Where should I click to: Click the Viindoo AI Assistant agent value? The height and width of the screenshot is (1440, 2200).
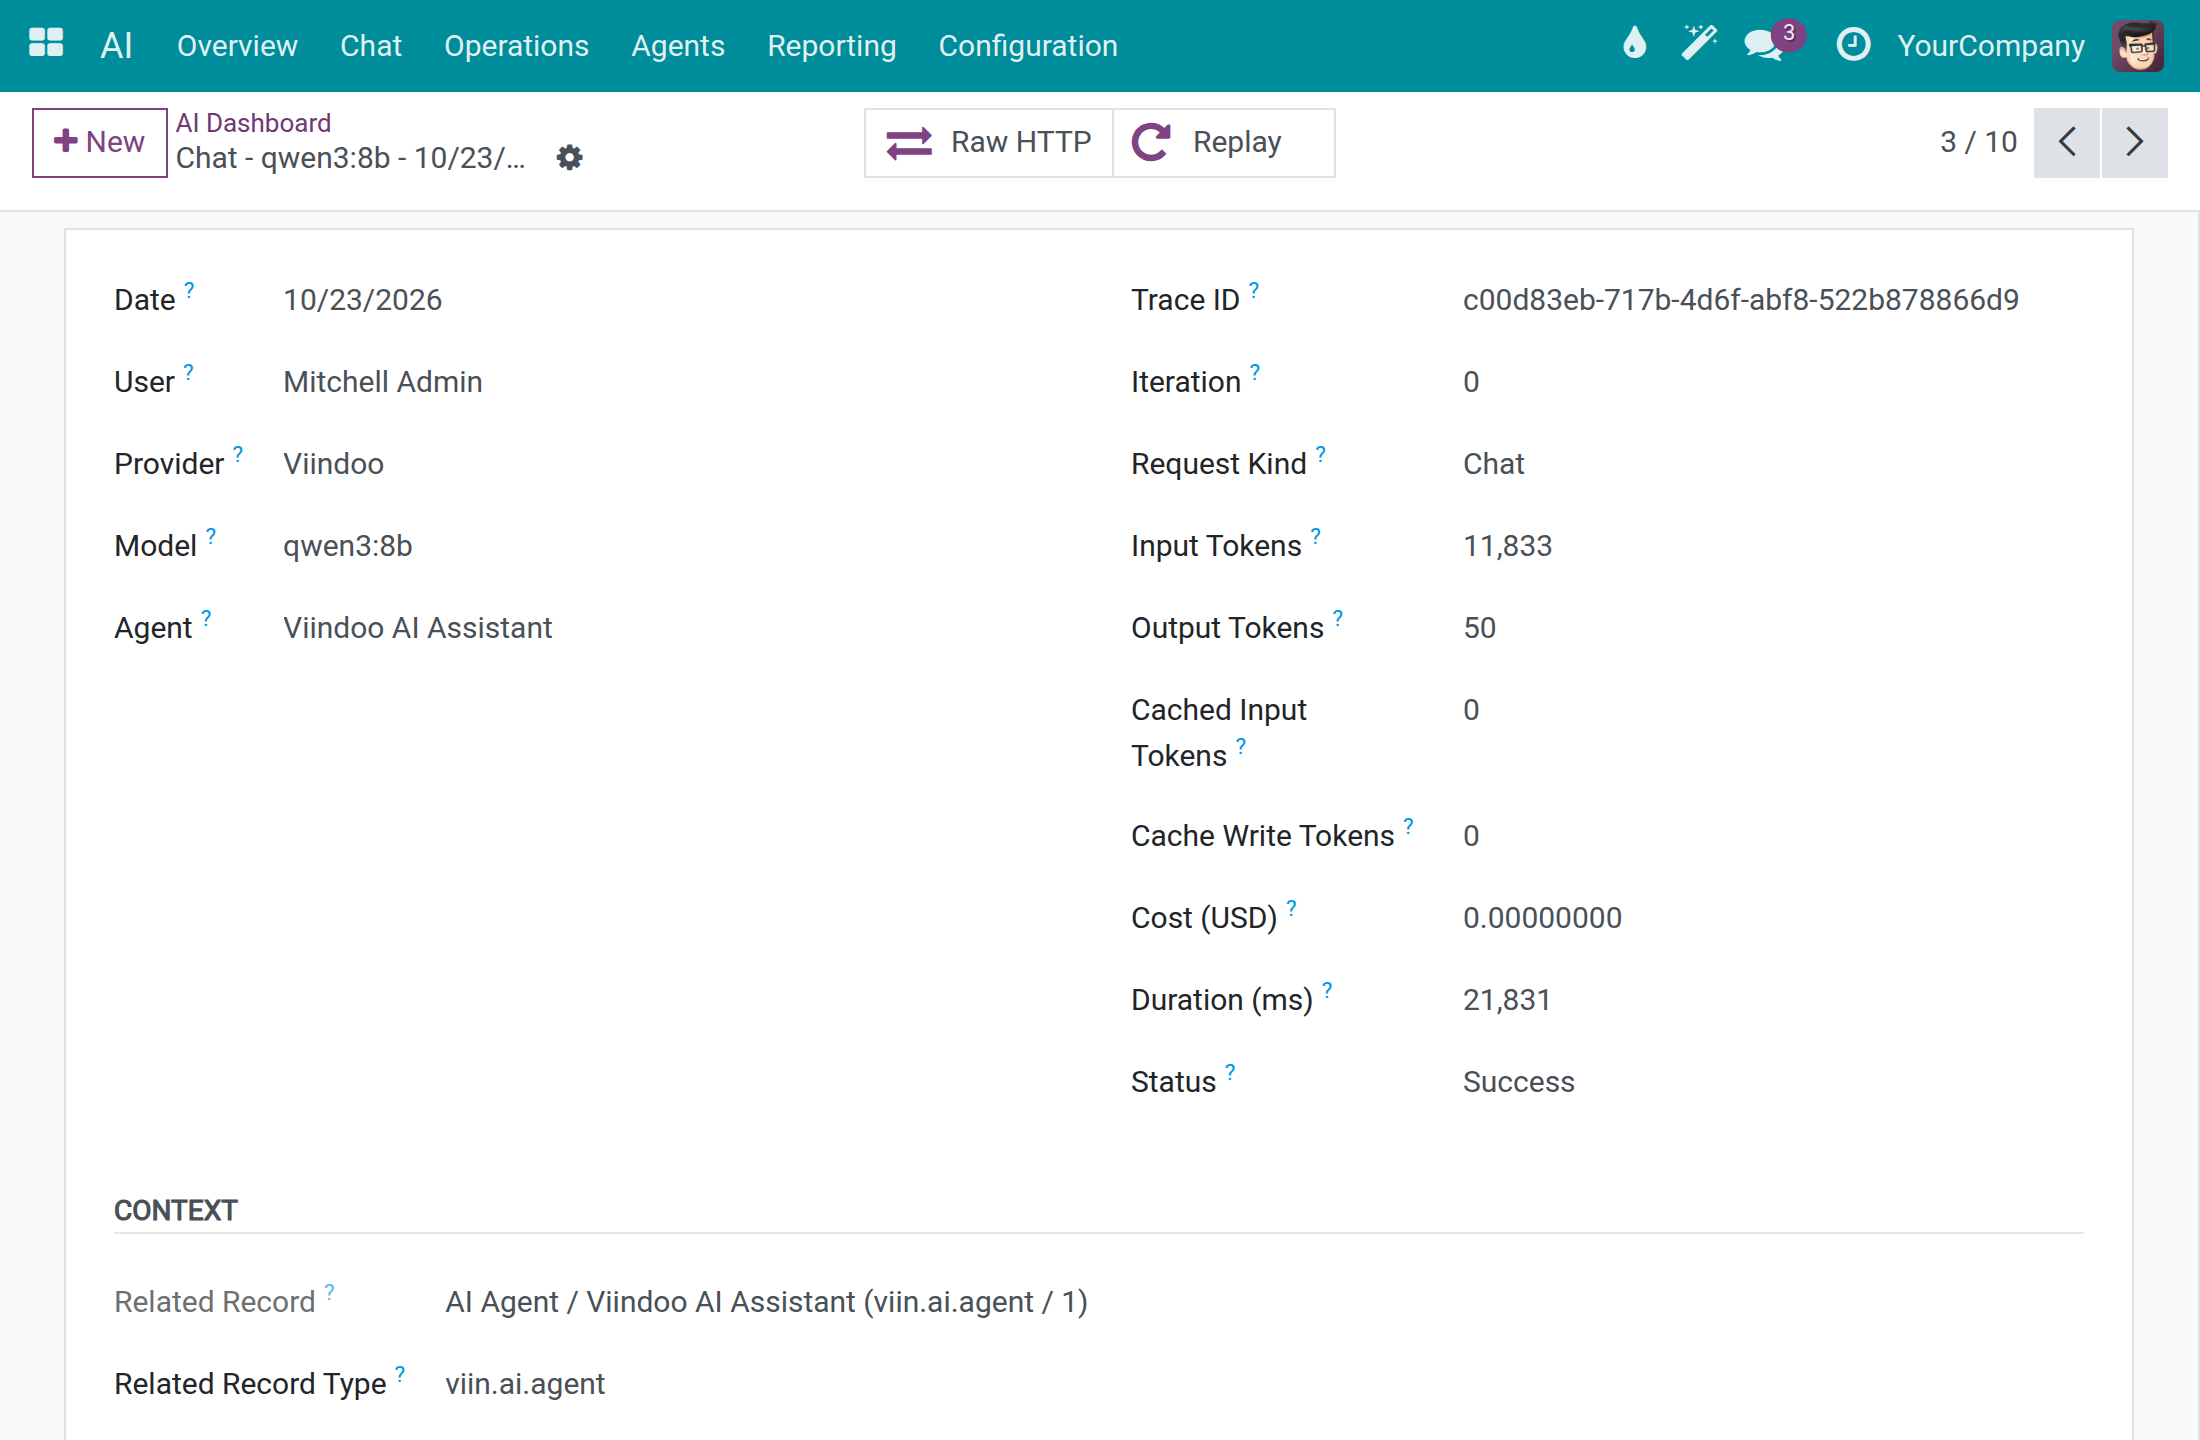417,628
